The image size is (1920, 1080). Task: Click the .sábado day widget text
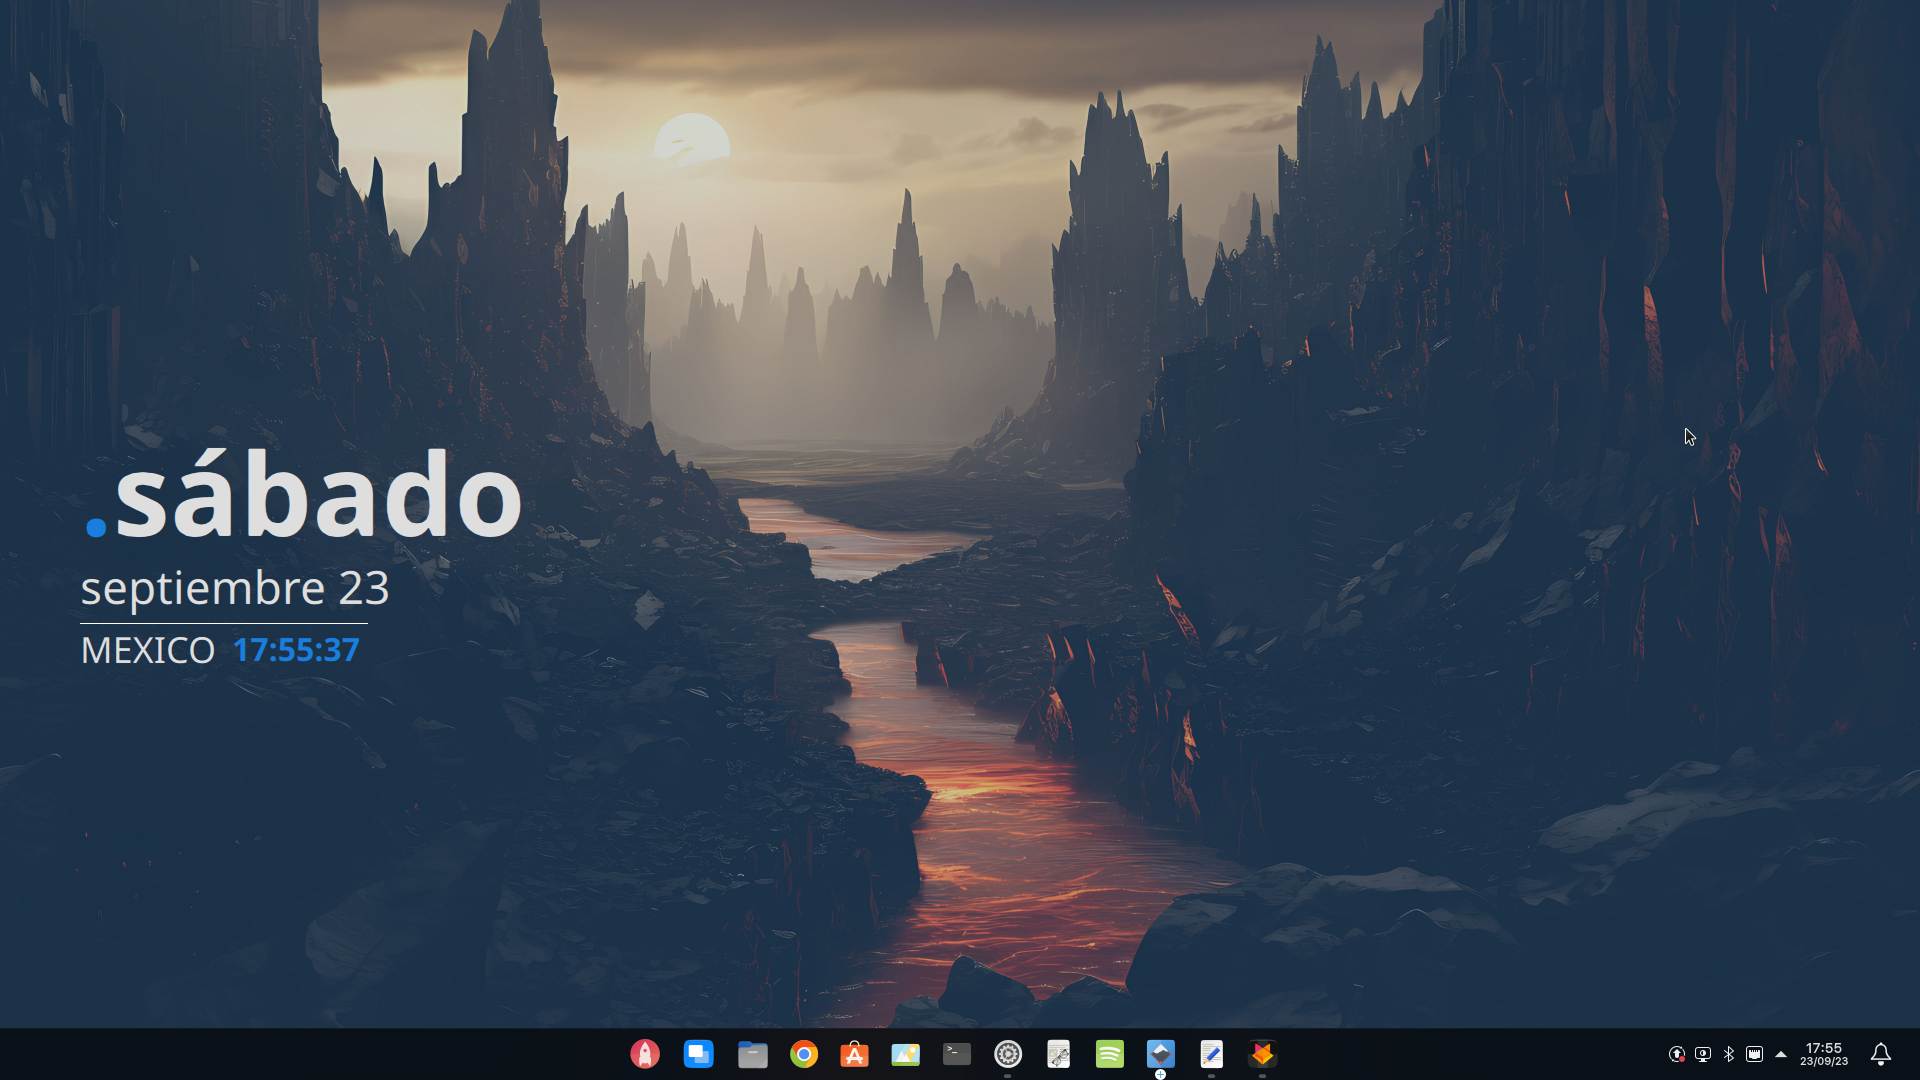(302, 494)
